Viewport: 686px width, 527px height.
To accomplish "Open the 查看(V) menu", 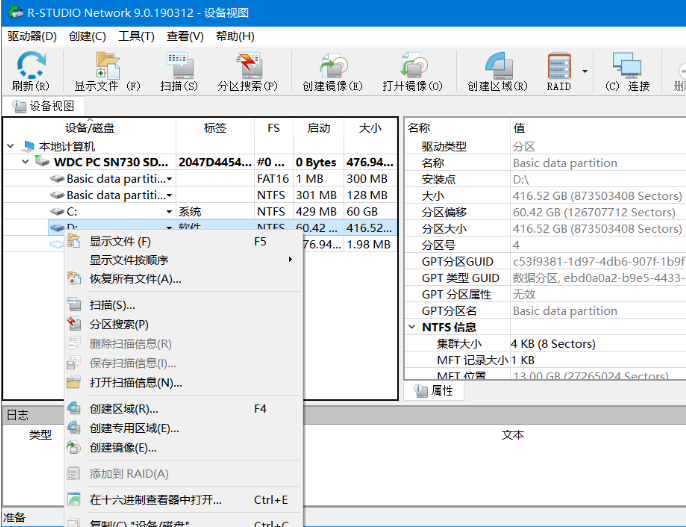I will 185,36.
